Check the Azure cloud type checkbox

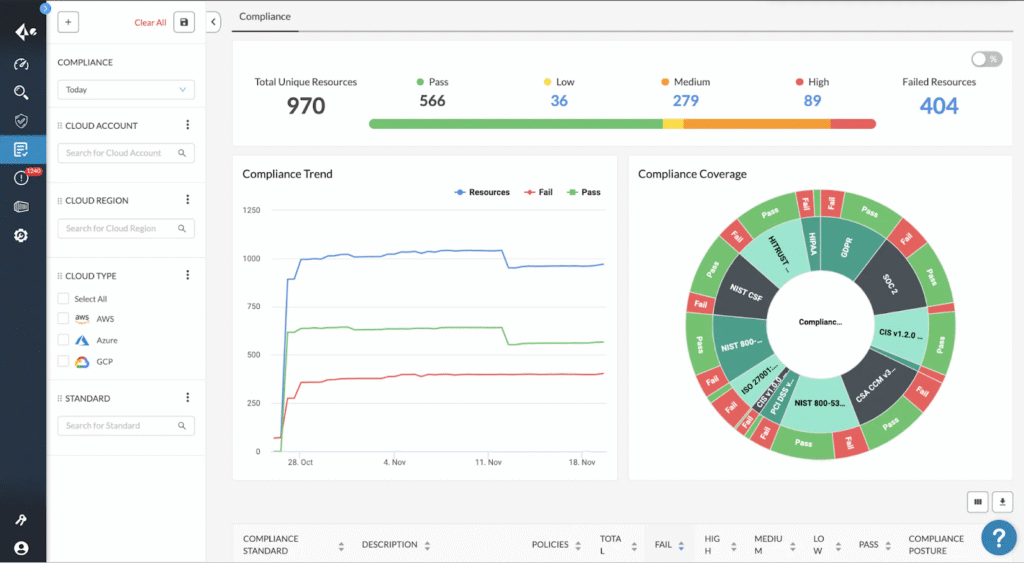click(x=64, y=340)
